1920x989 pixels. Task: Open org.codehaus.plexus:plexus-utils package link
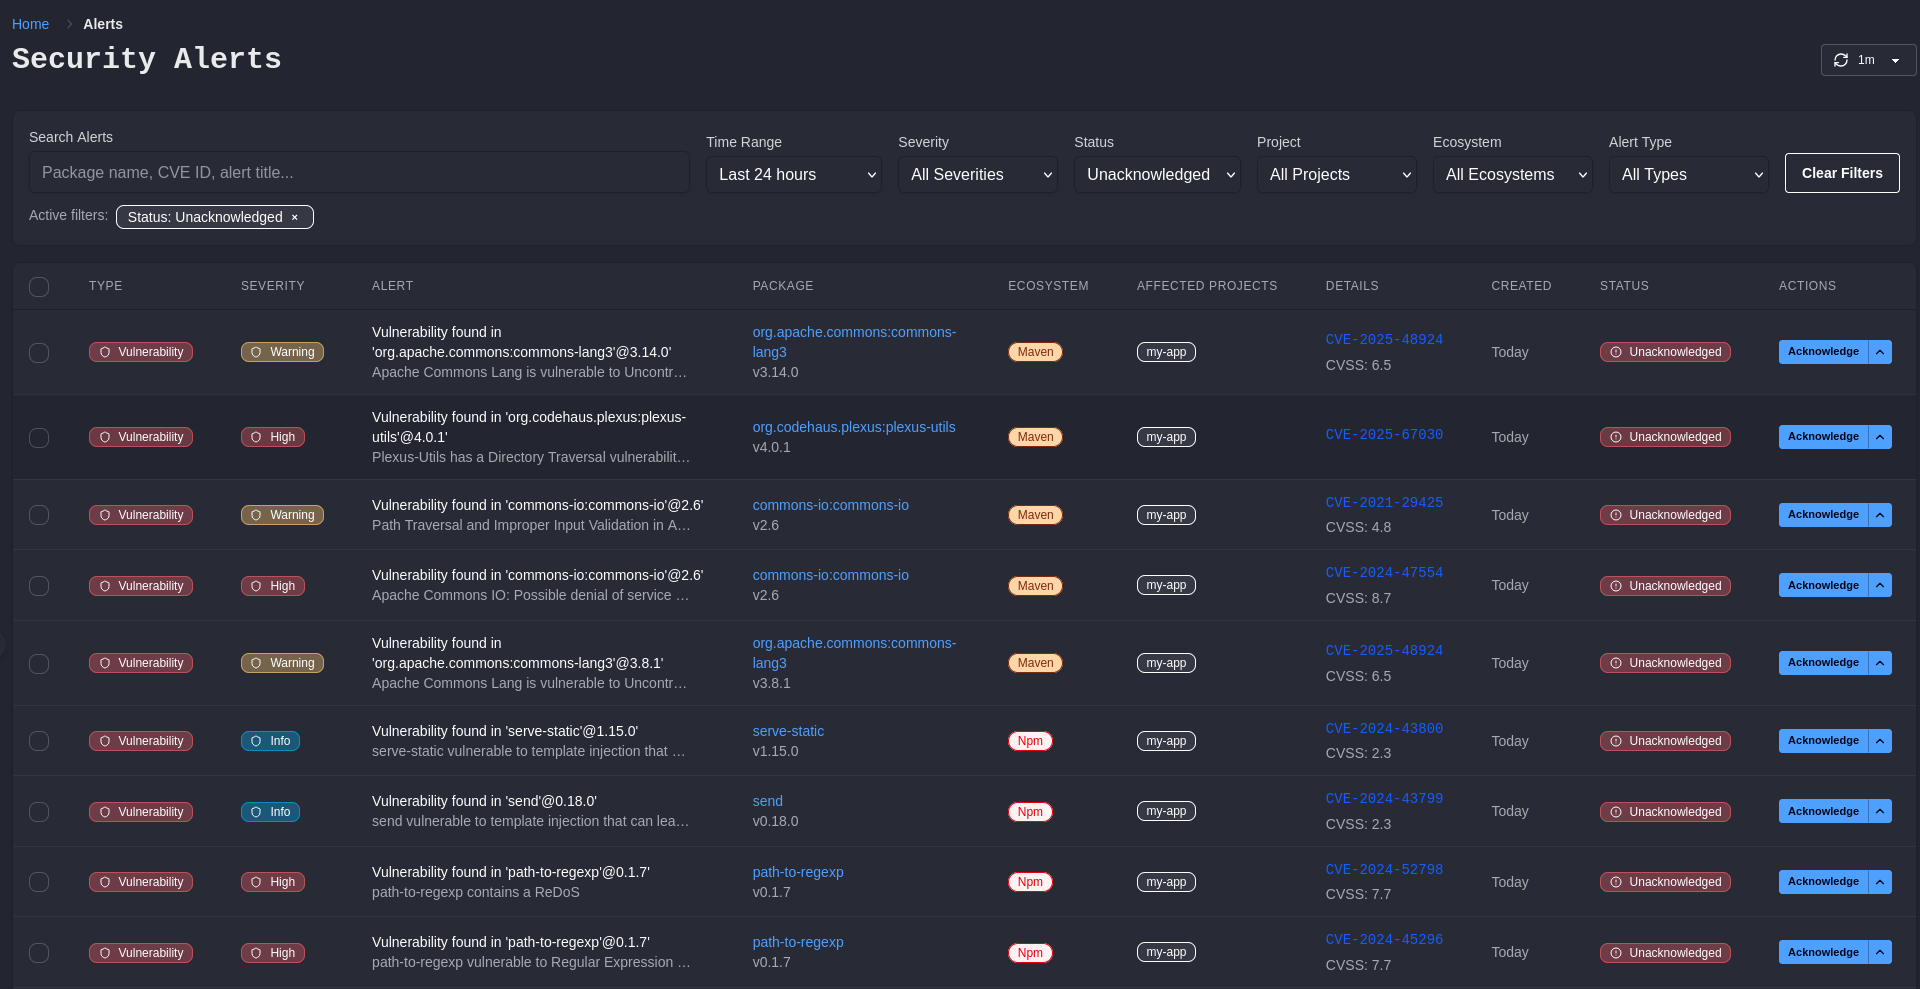coord(854,427)
